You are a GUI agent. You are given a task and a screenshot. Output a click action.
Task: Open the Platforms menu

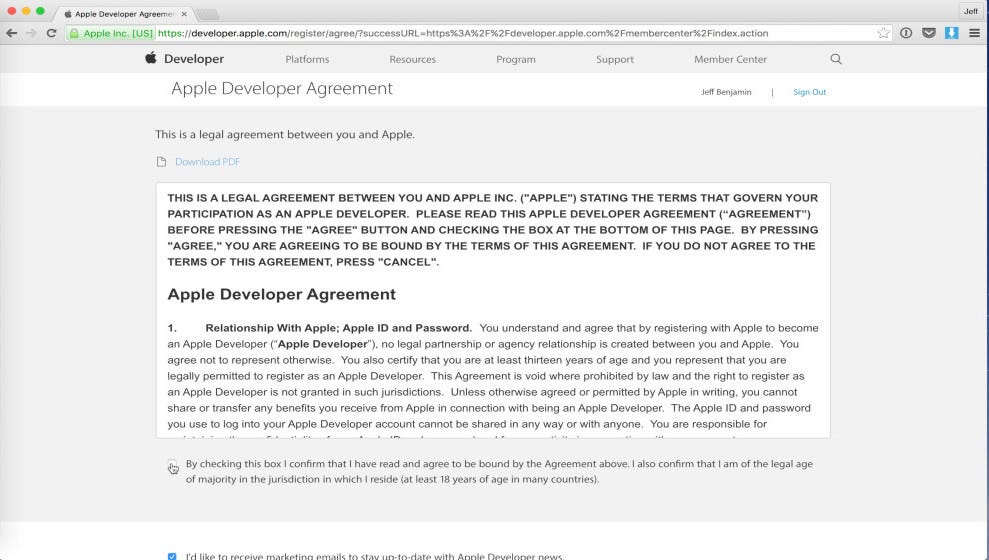pyautogui.click(x=307, y=59)
